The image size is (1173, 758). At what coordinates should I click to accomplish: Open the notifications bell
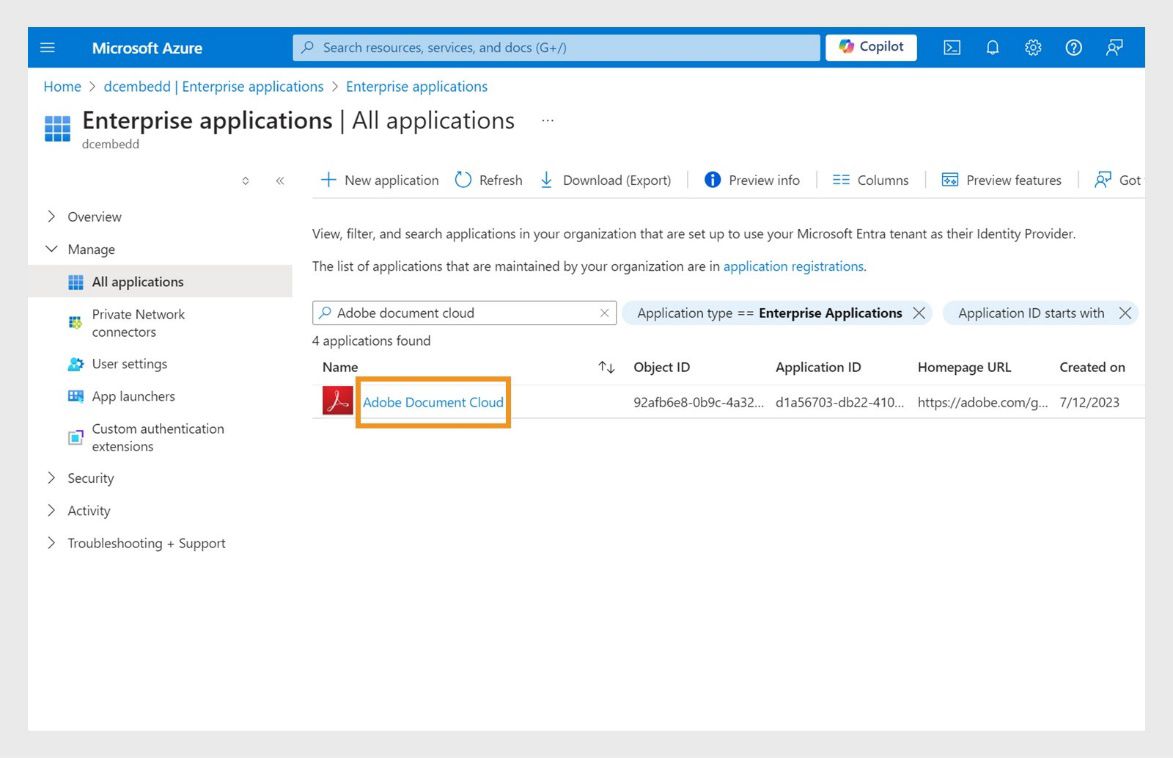(x=991, y=47)
